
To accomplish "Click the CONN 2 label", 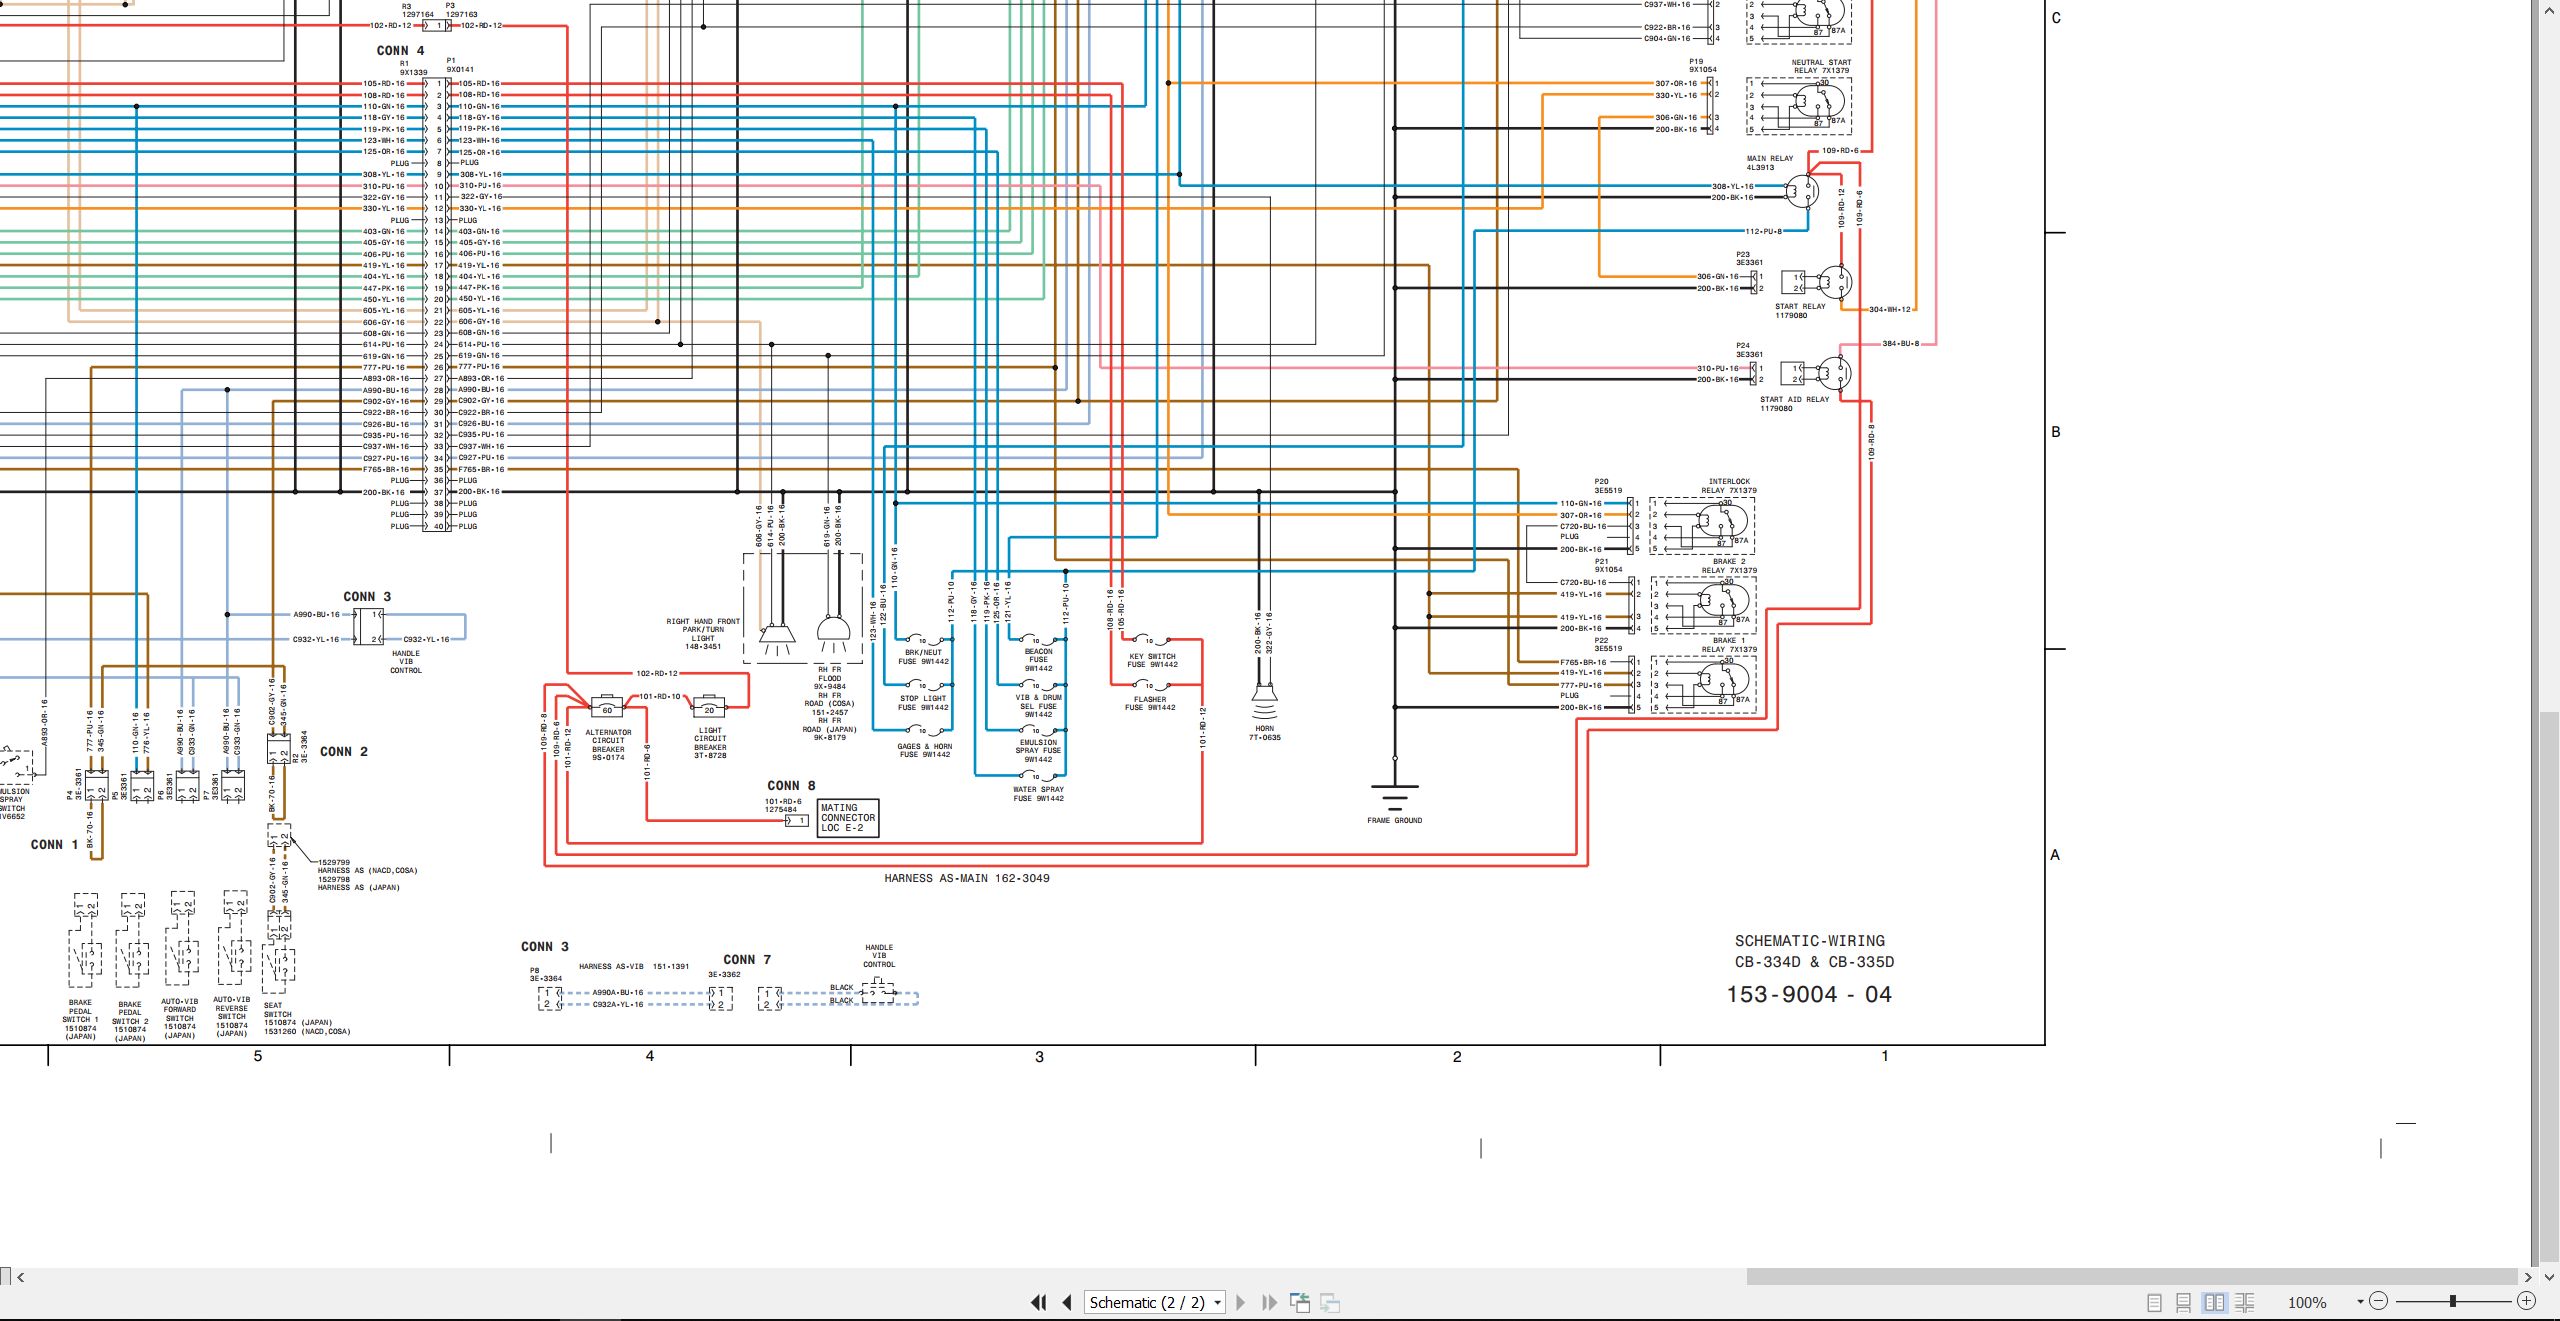I will pos(344,751).
